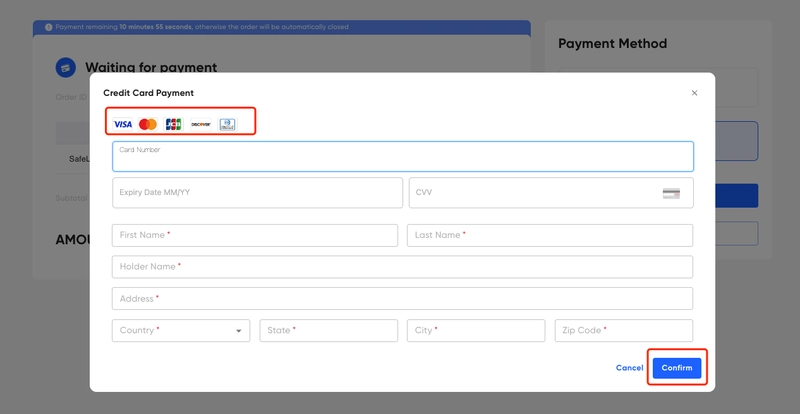
Task: Select the Last Name field
Action: 550,235
